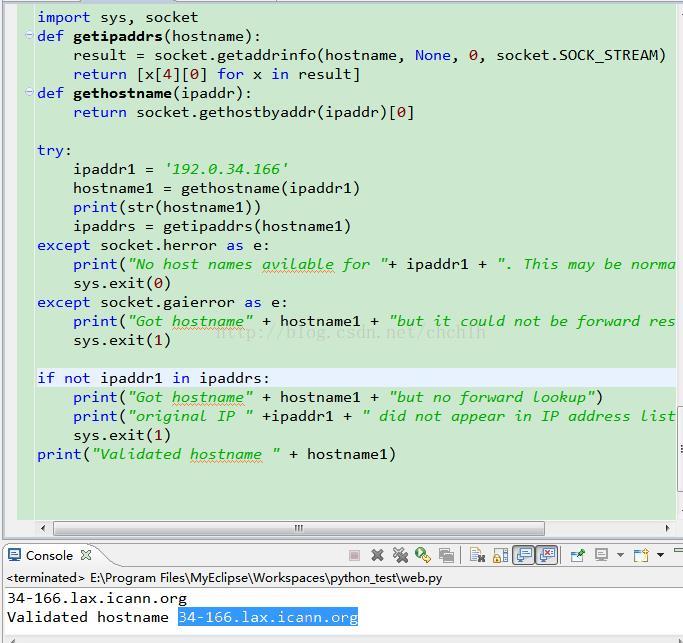Screen dimensions: 683x643
Task: Click the green relaunch arrow icon in Console
Action: click(x=423, y=555)
